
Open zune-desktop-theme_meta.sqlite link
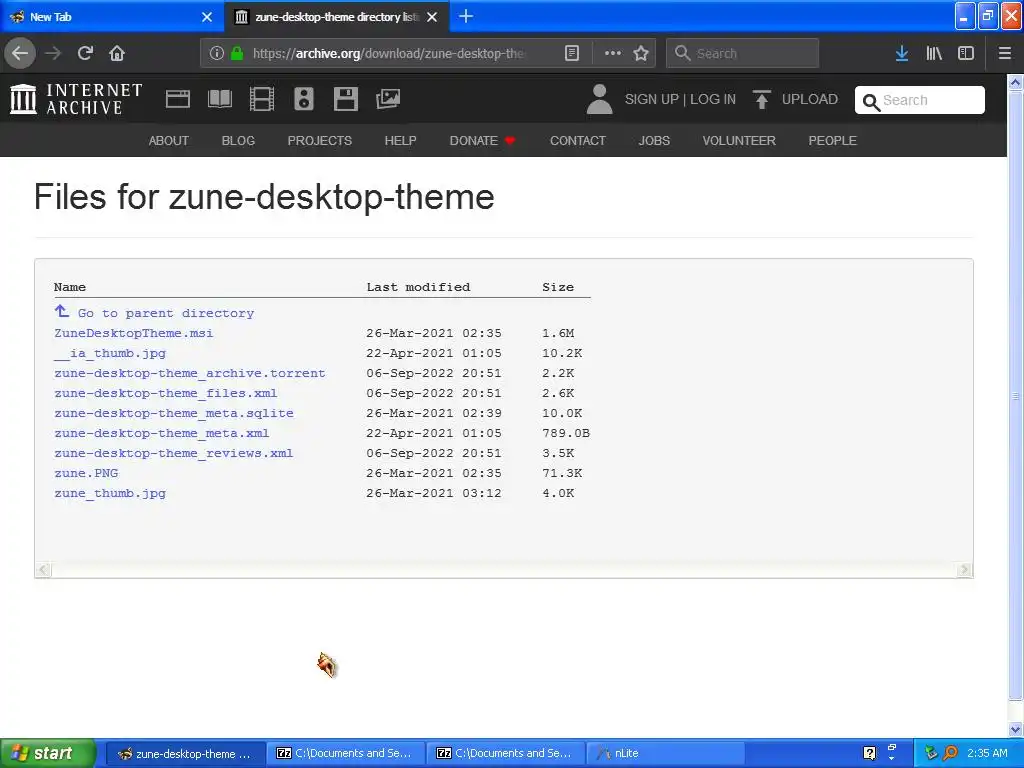(174, 413)
